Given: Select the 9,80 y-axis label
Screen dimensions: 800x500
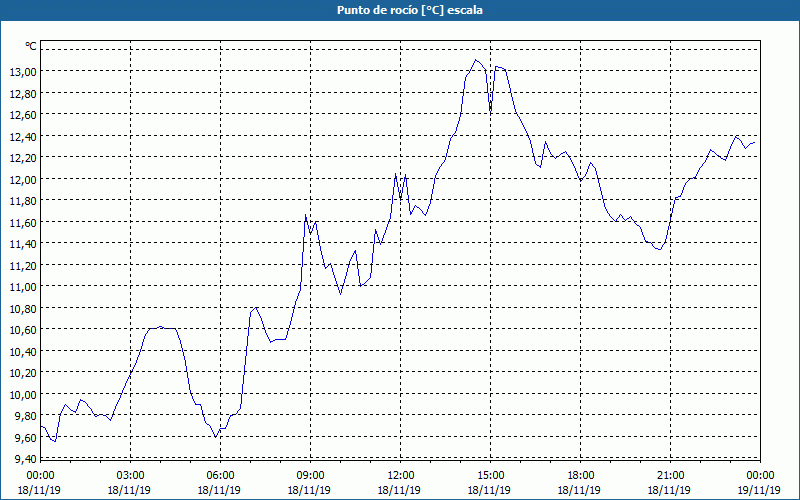Looking at the screenshot, I should coord(26,416).
